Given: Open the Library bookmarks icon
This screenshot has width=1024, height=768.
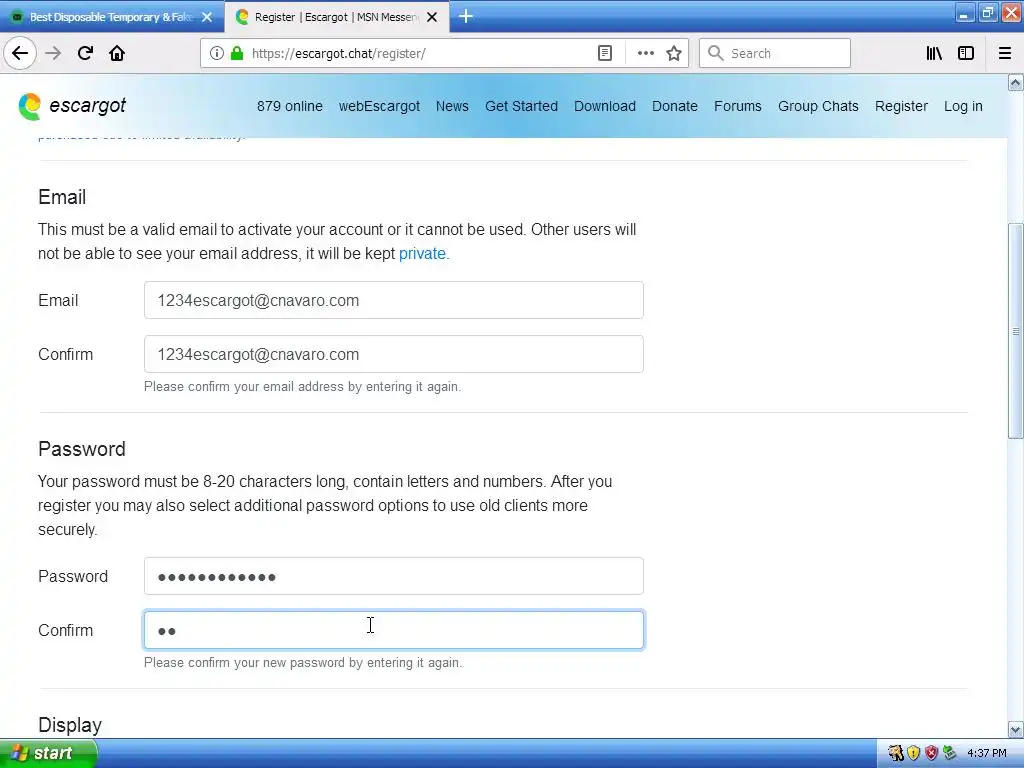Looking at the screenshot, I should point(935,53).
